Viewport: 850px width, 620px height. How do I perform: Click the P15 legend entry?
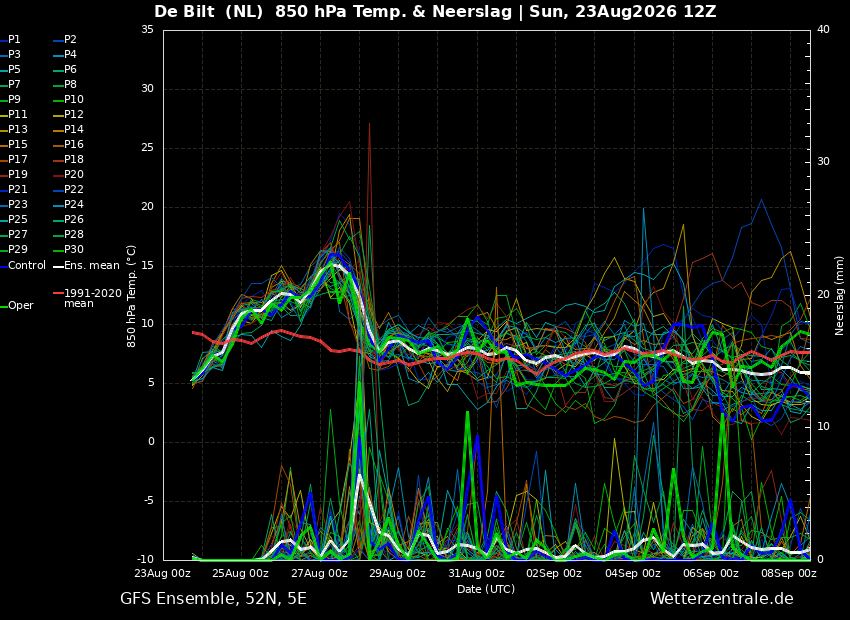tap(14, 145)
